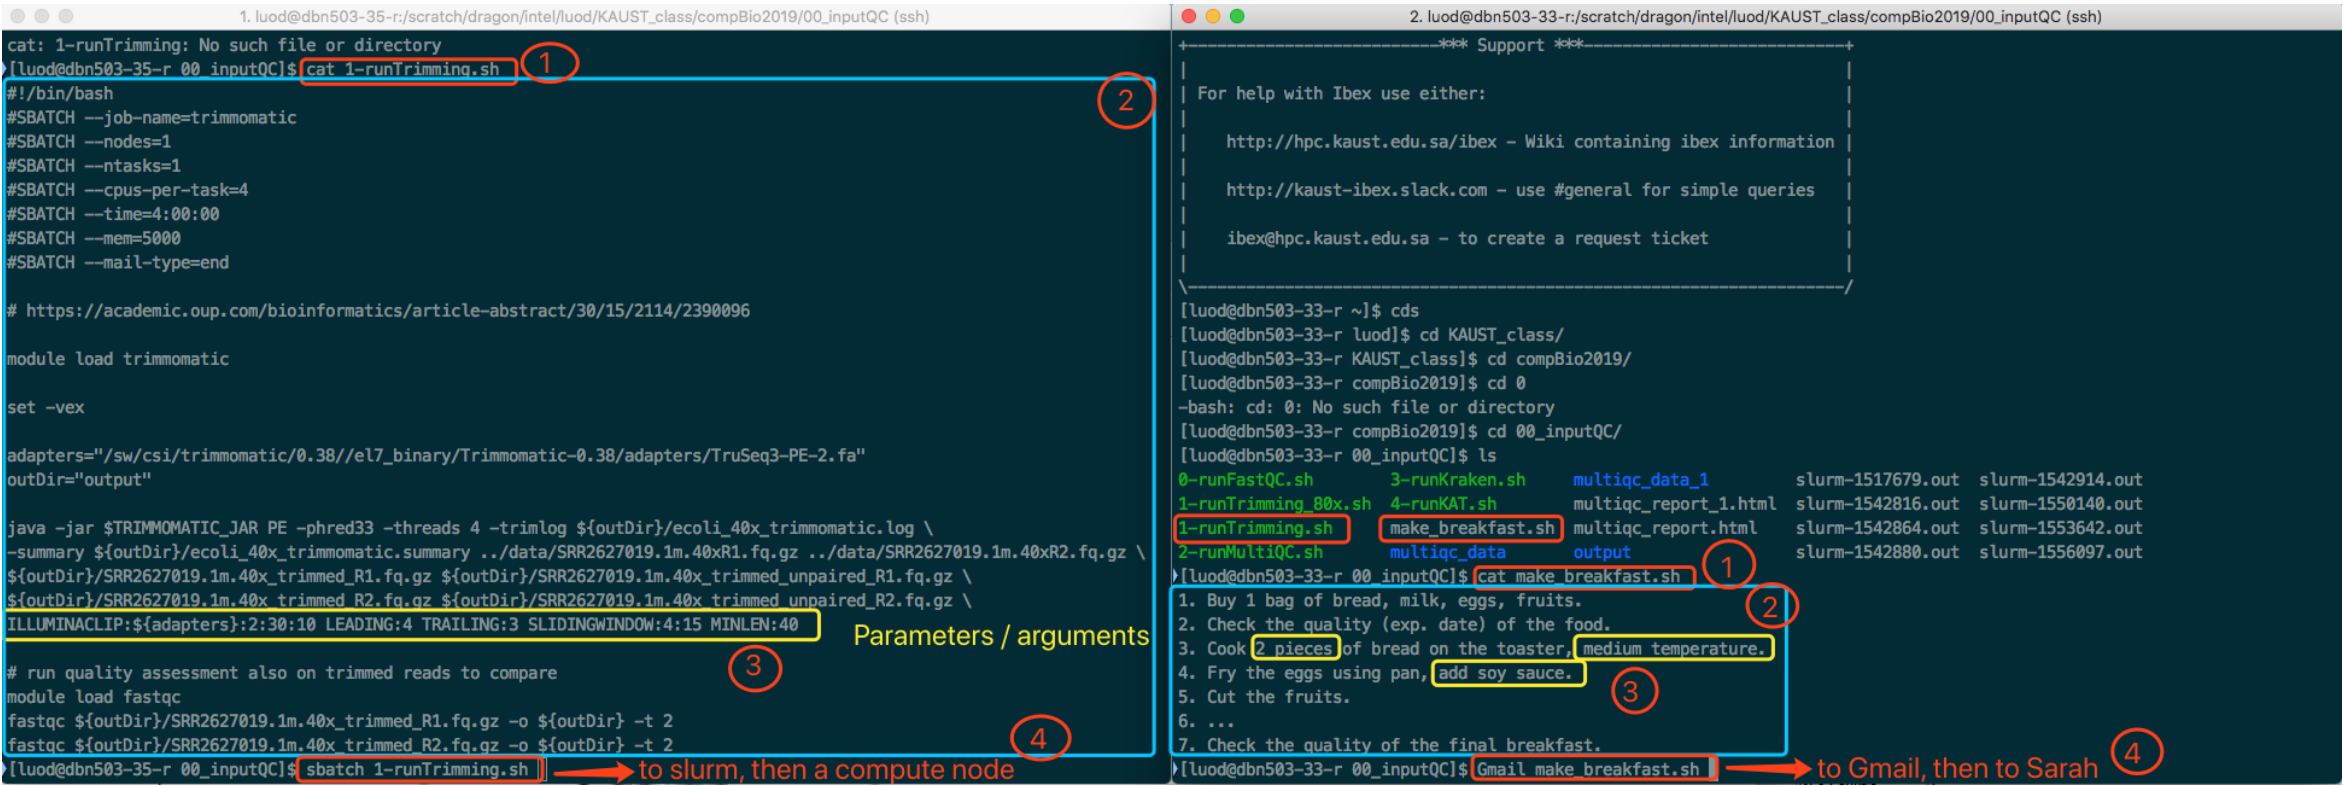Select the '#SBATCH --cpus-per-task=4' line
2343x786 pixels.
(128, 190)
